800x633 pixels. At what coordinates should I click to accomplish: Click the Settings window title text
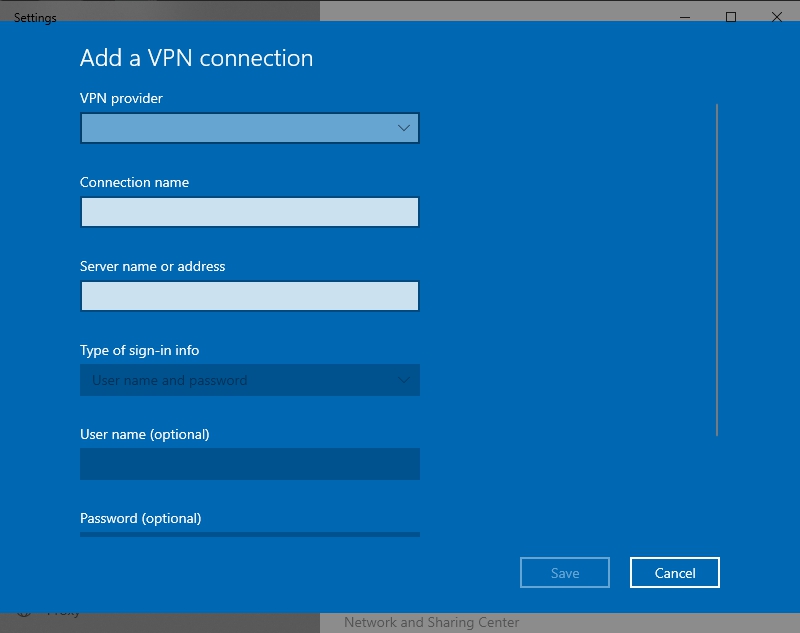click(35, 18)
